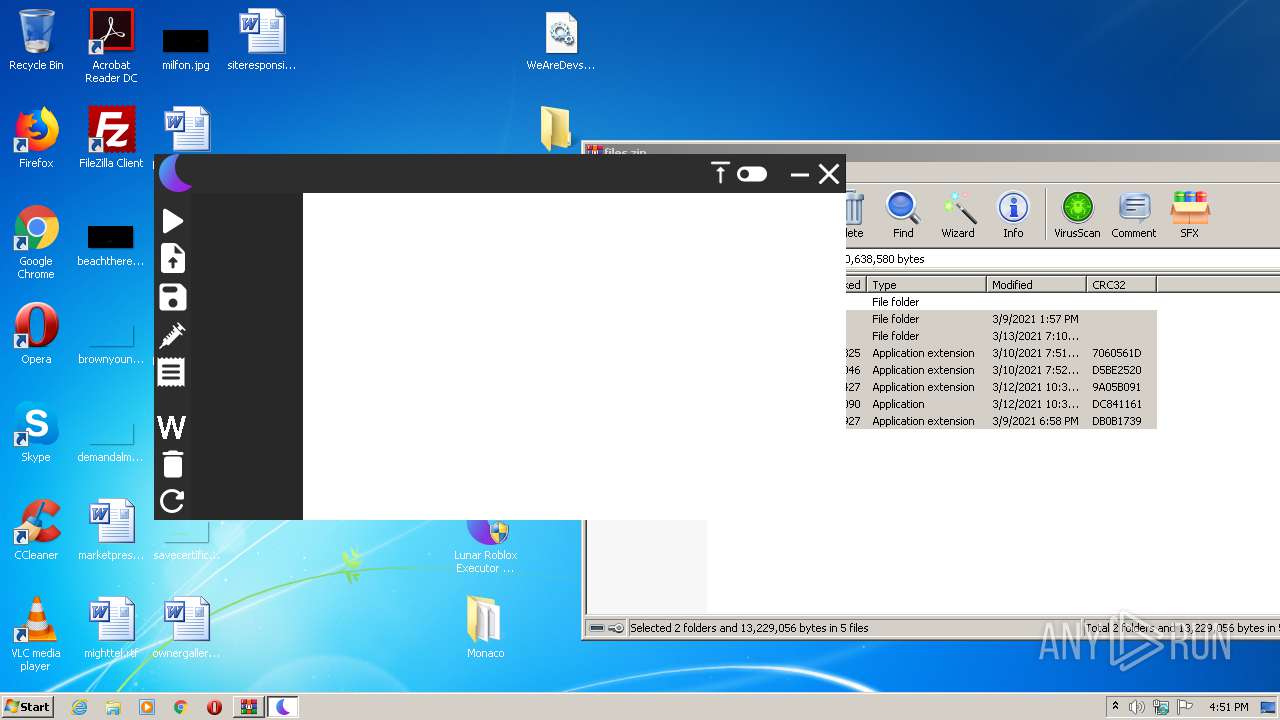Launch CCleaner from desktop
This screenshot has width=1280, height=720.
36,530
